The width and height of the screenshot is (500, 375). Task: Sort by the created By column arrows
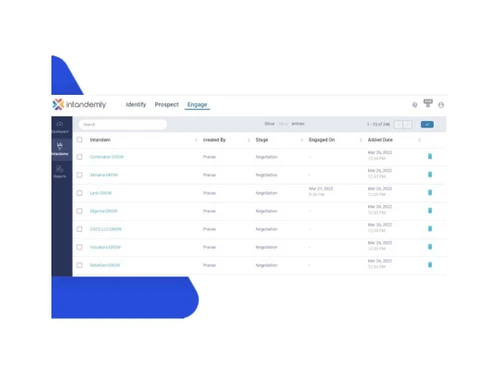tap(249, 140)
